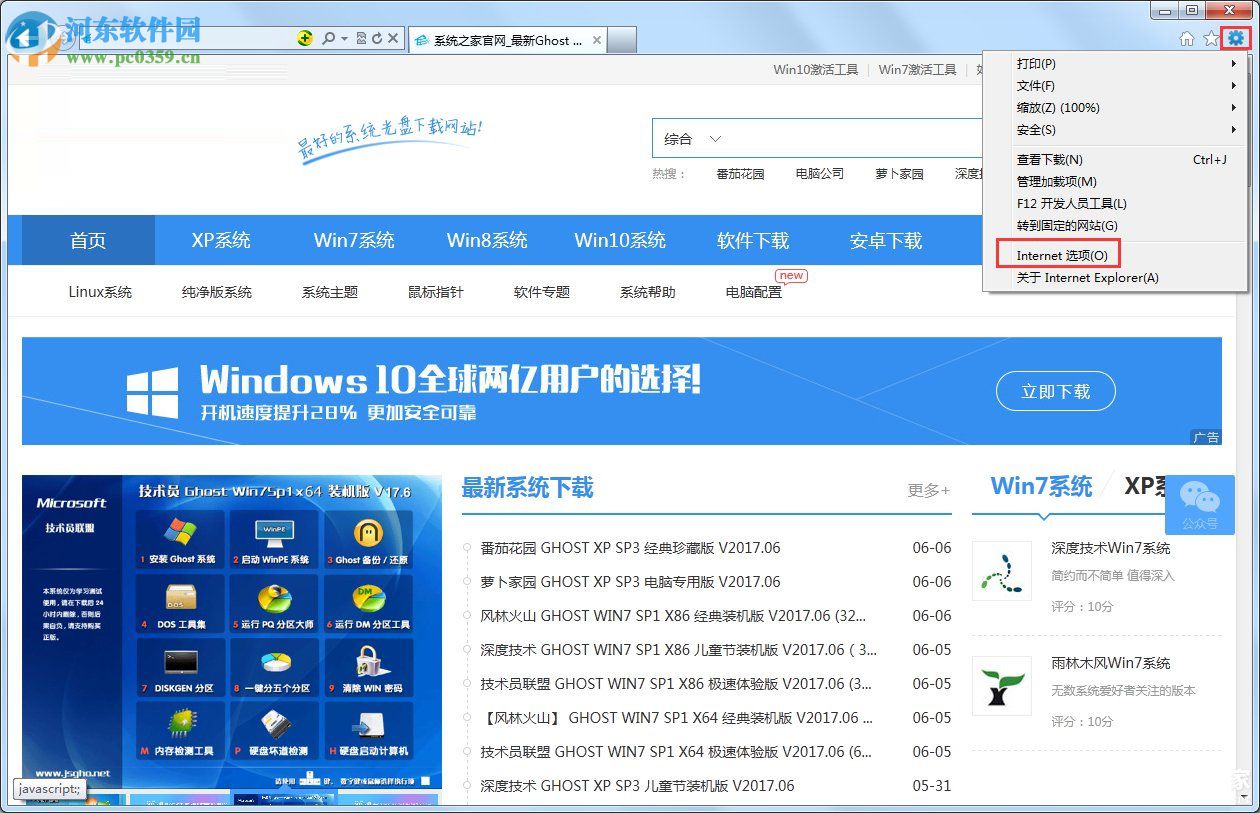Click the 立即下载 button on the banner
The image size is (1260, 813).
[1056, 391]
